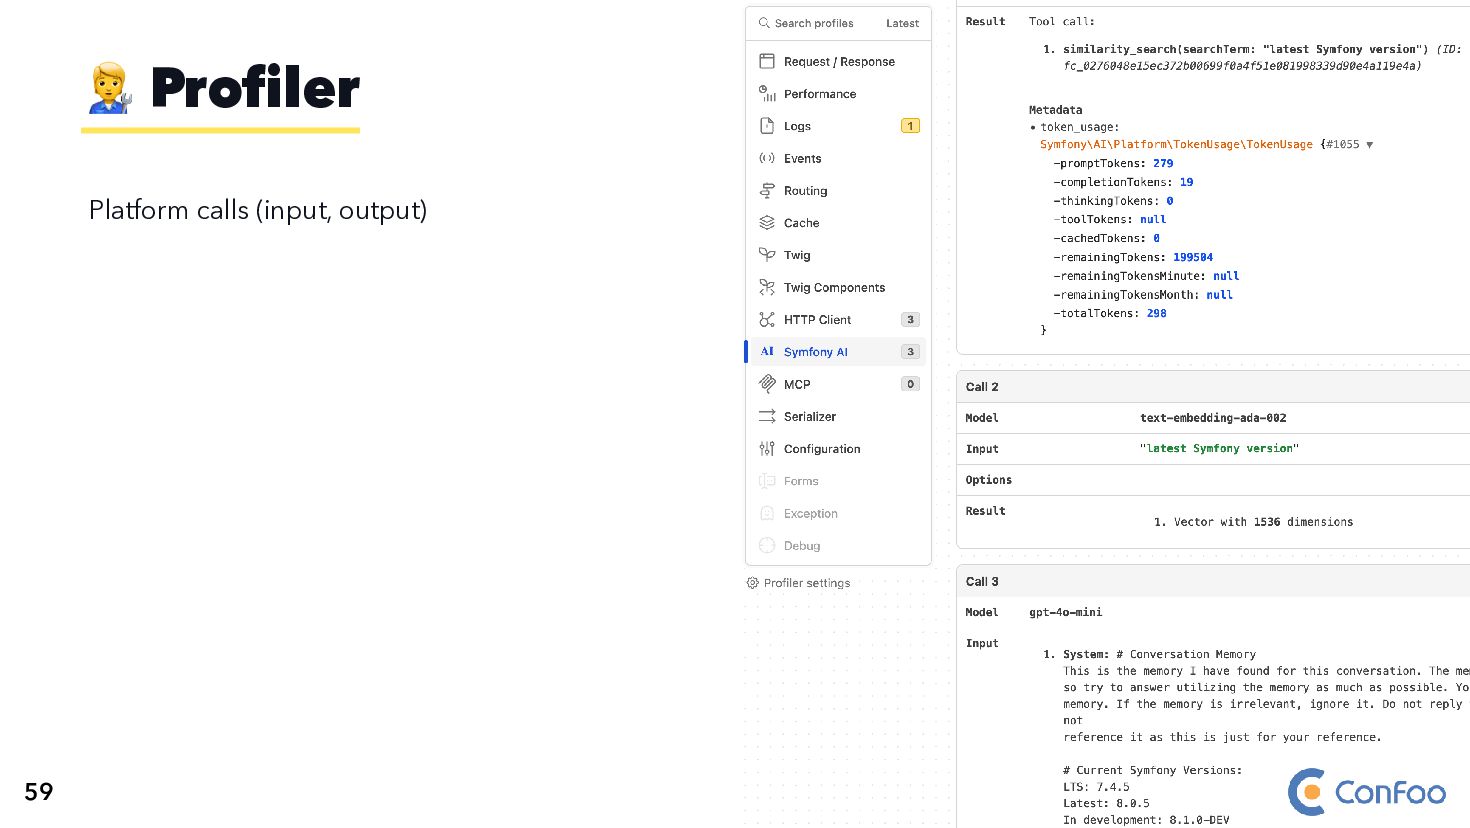Screen dimensions: 1470x828
Task: Click the Symfony AI count badge
Action: click(910, 352)
